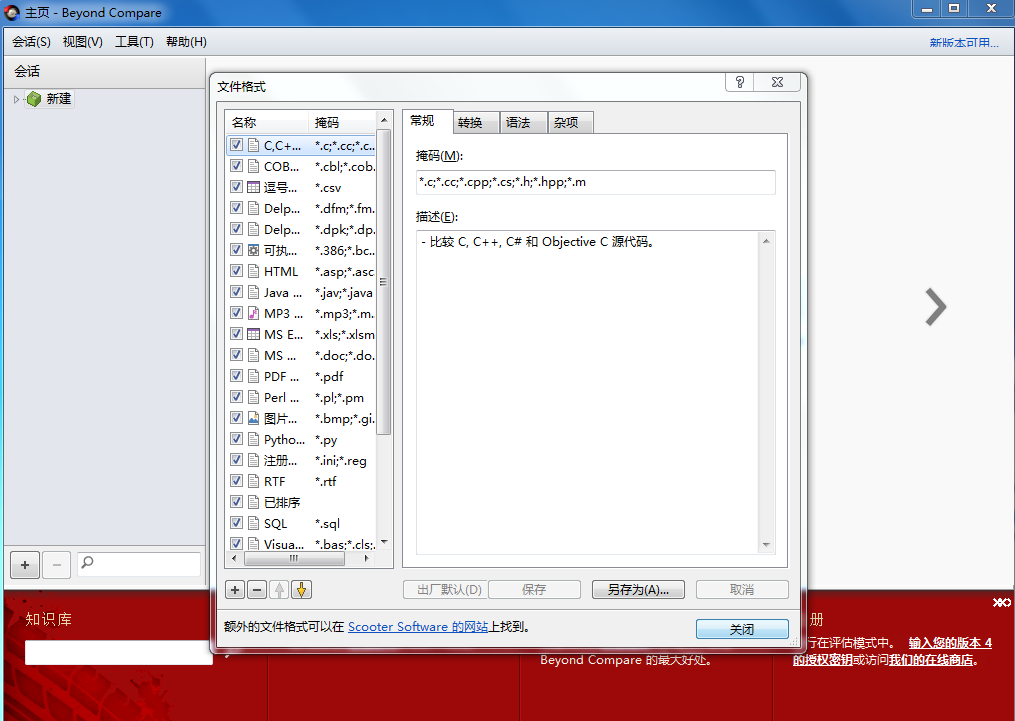
Task: Click into the 掩码(M) mask input field
Action: click(x=596, y=182)
